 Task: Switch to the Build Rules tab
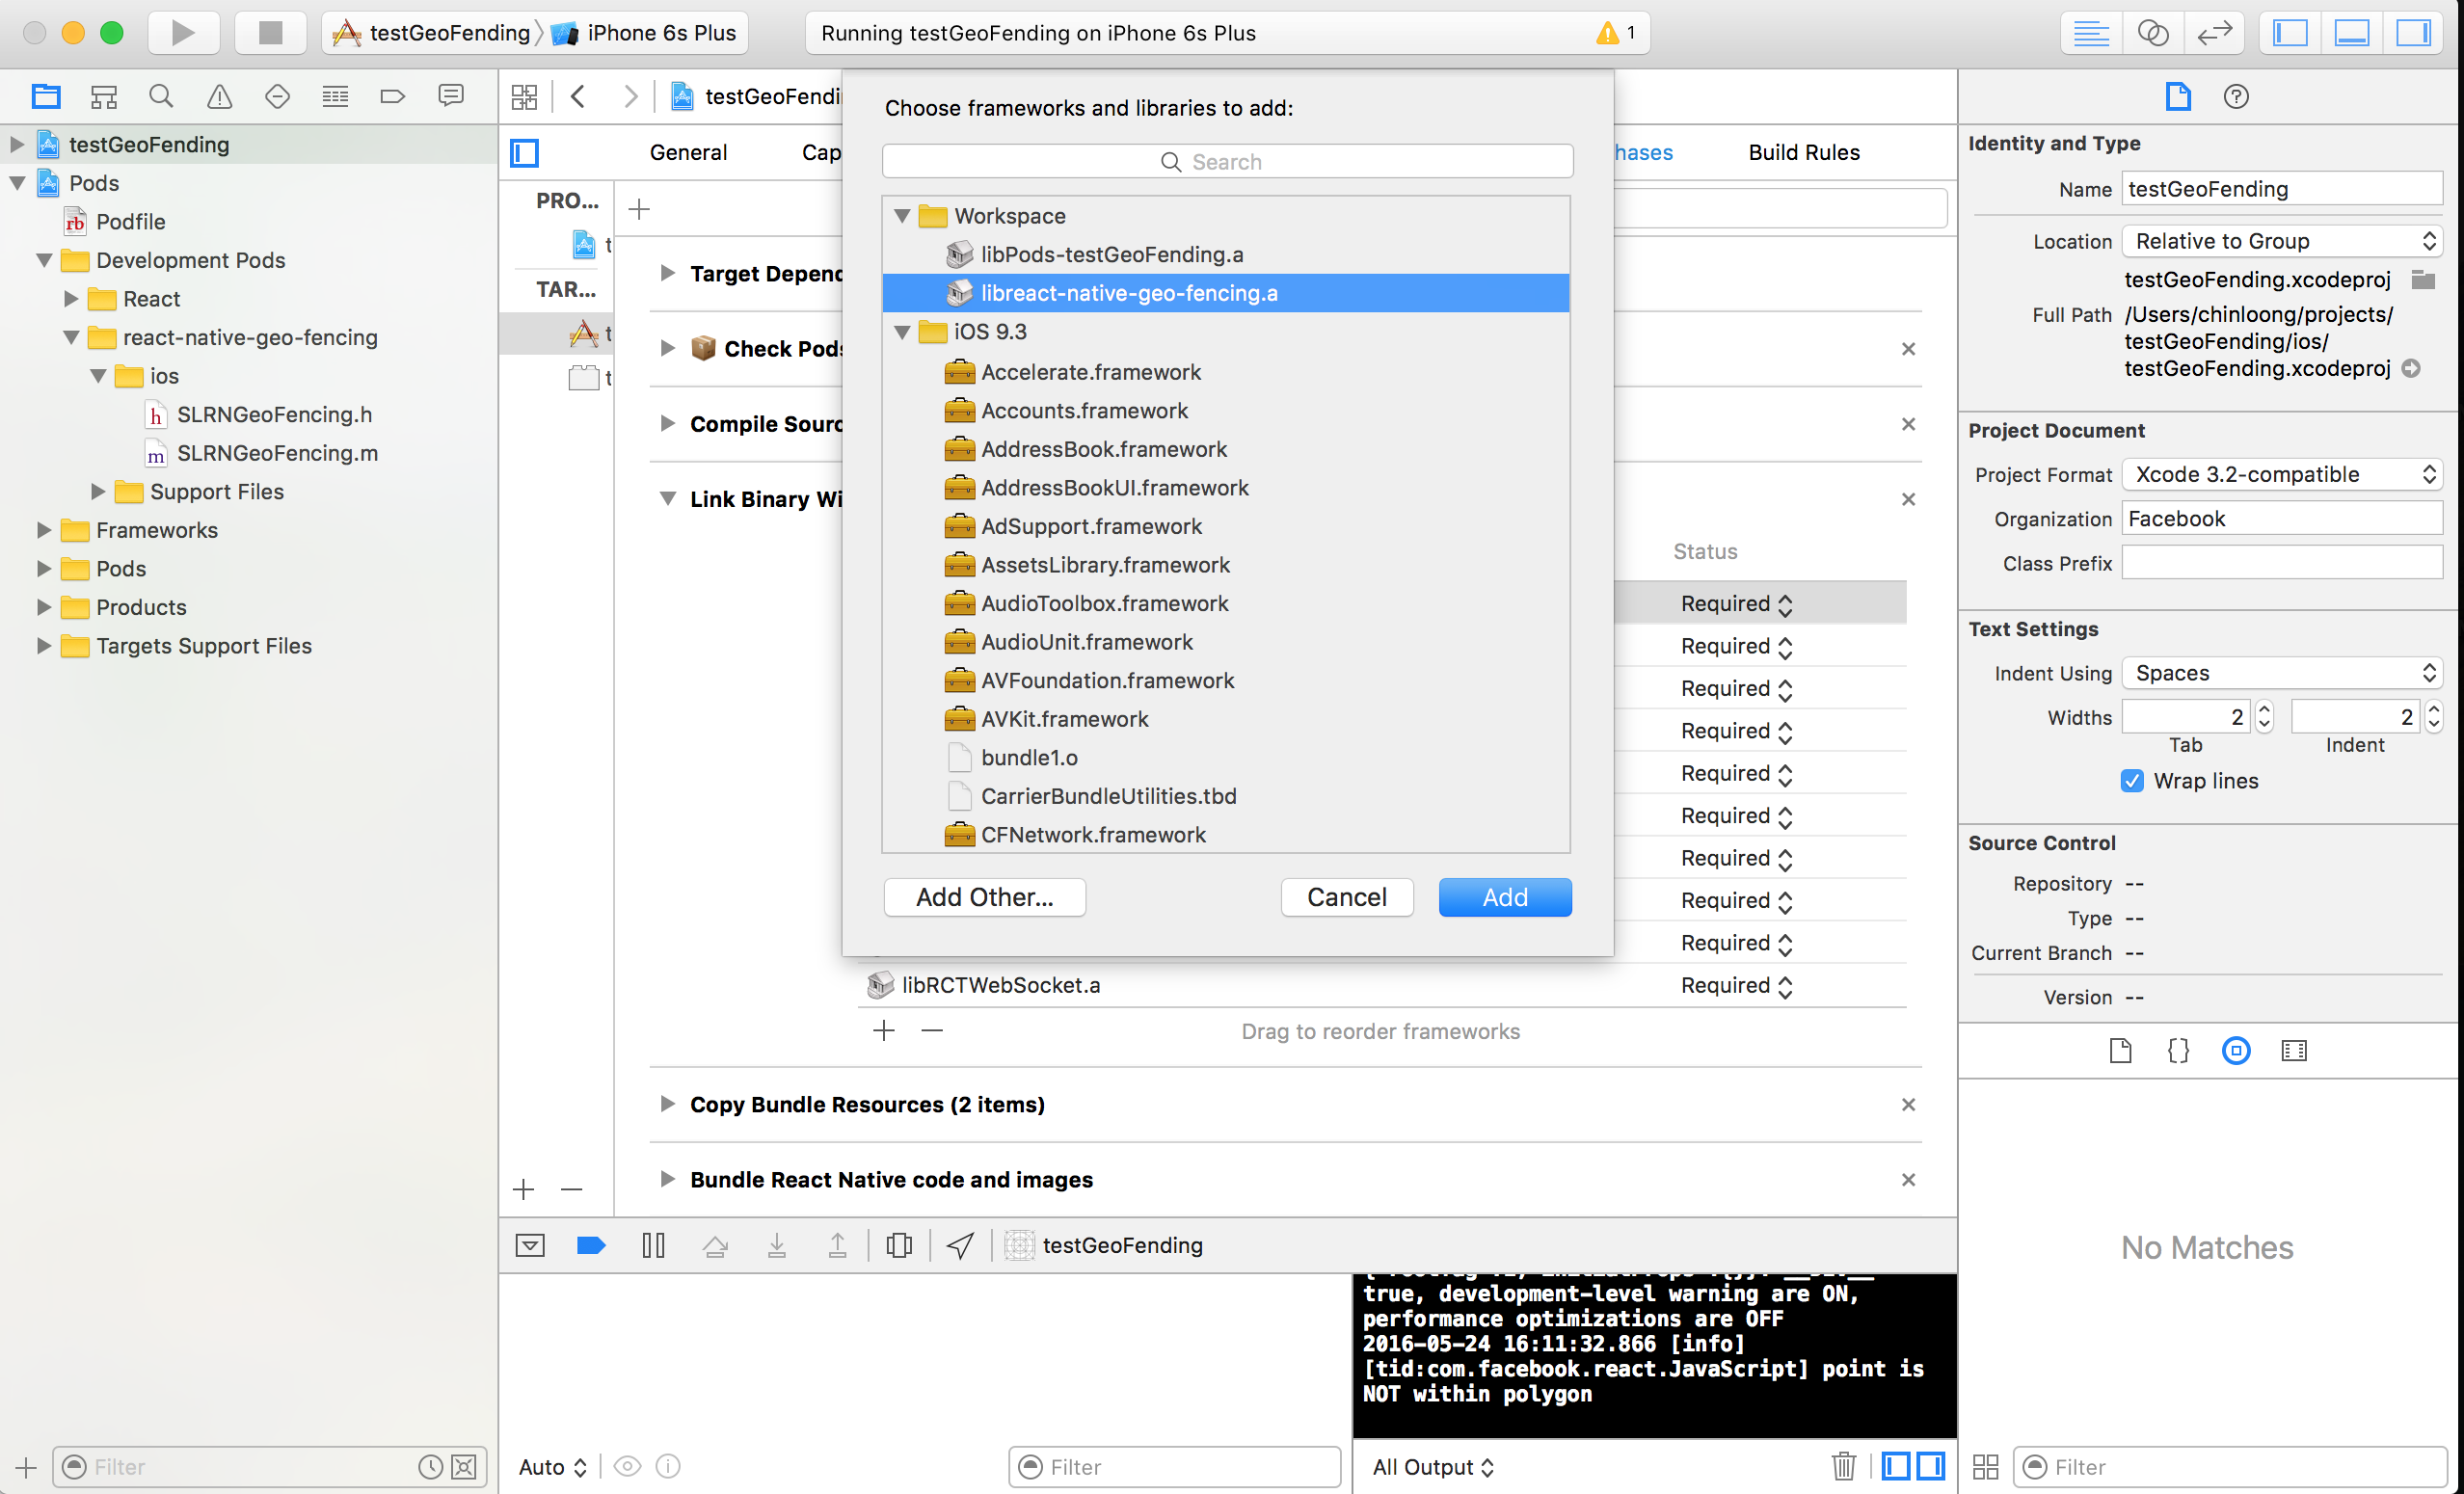1803,152
